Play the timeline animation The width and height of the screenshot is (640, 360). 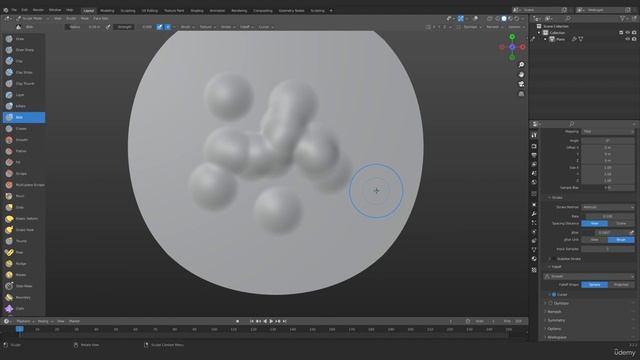(x=271, y=321)
